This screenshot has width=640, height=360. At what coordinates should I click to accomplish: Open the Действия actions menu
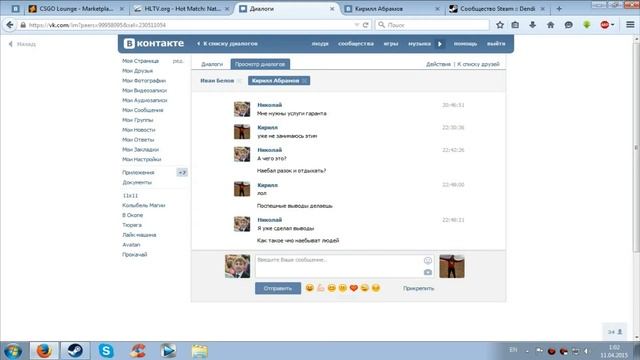point(438,64)
